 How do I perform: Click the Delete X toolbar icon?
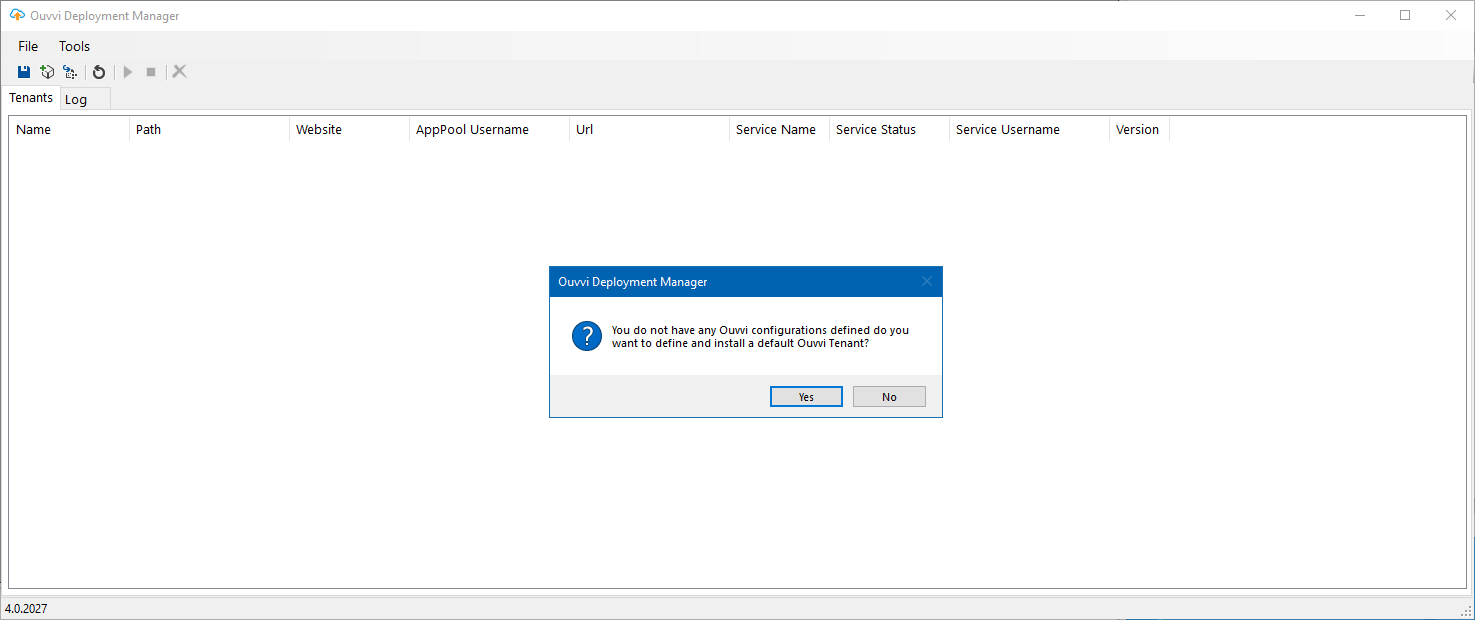tap(180, 71)
